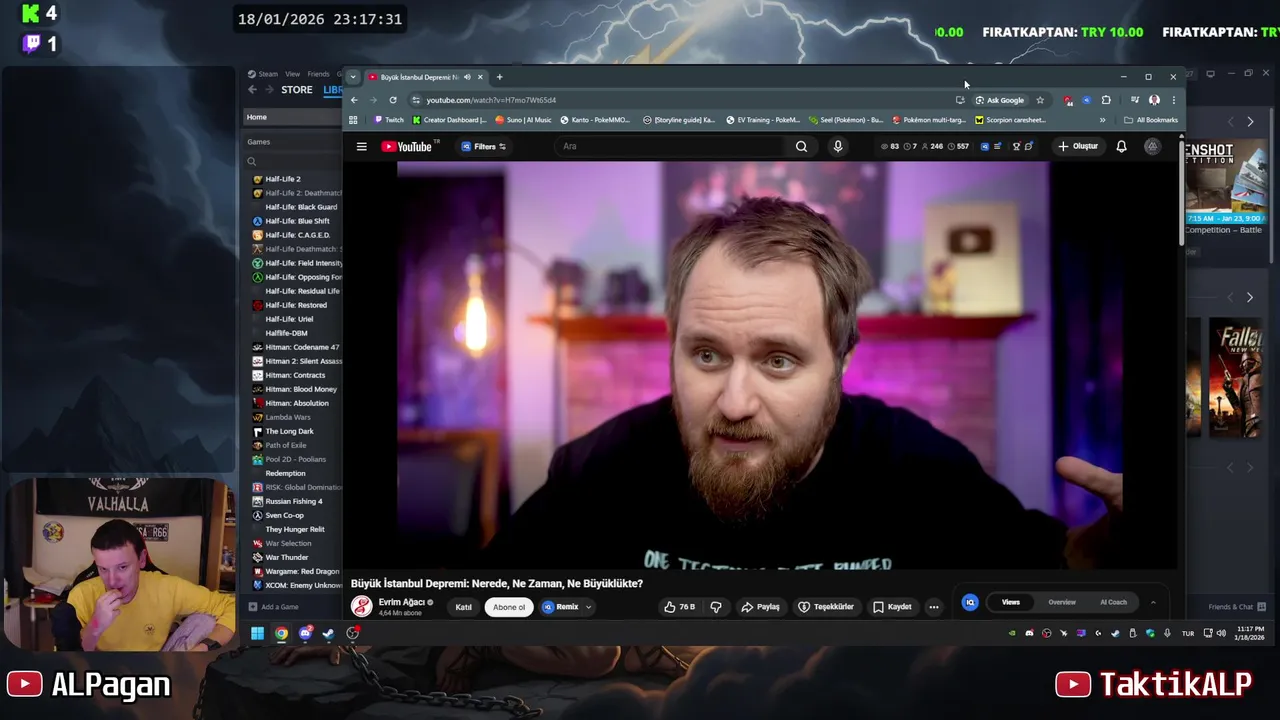Viewport: 1280px width, 720px height.
Task: Open the Teşekkürler super thanks button
Action: point(826,607)
